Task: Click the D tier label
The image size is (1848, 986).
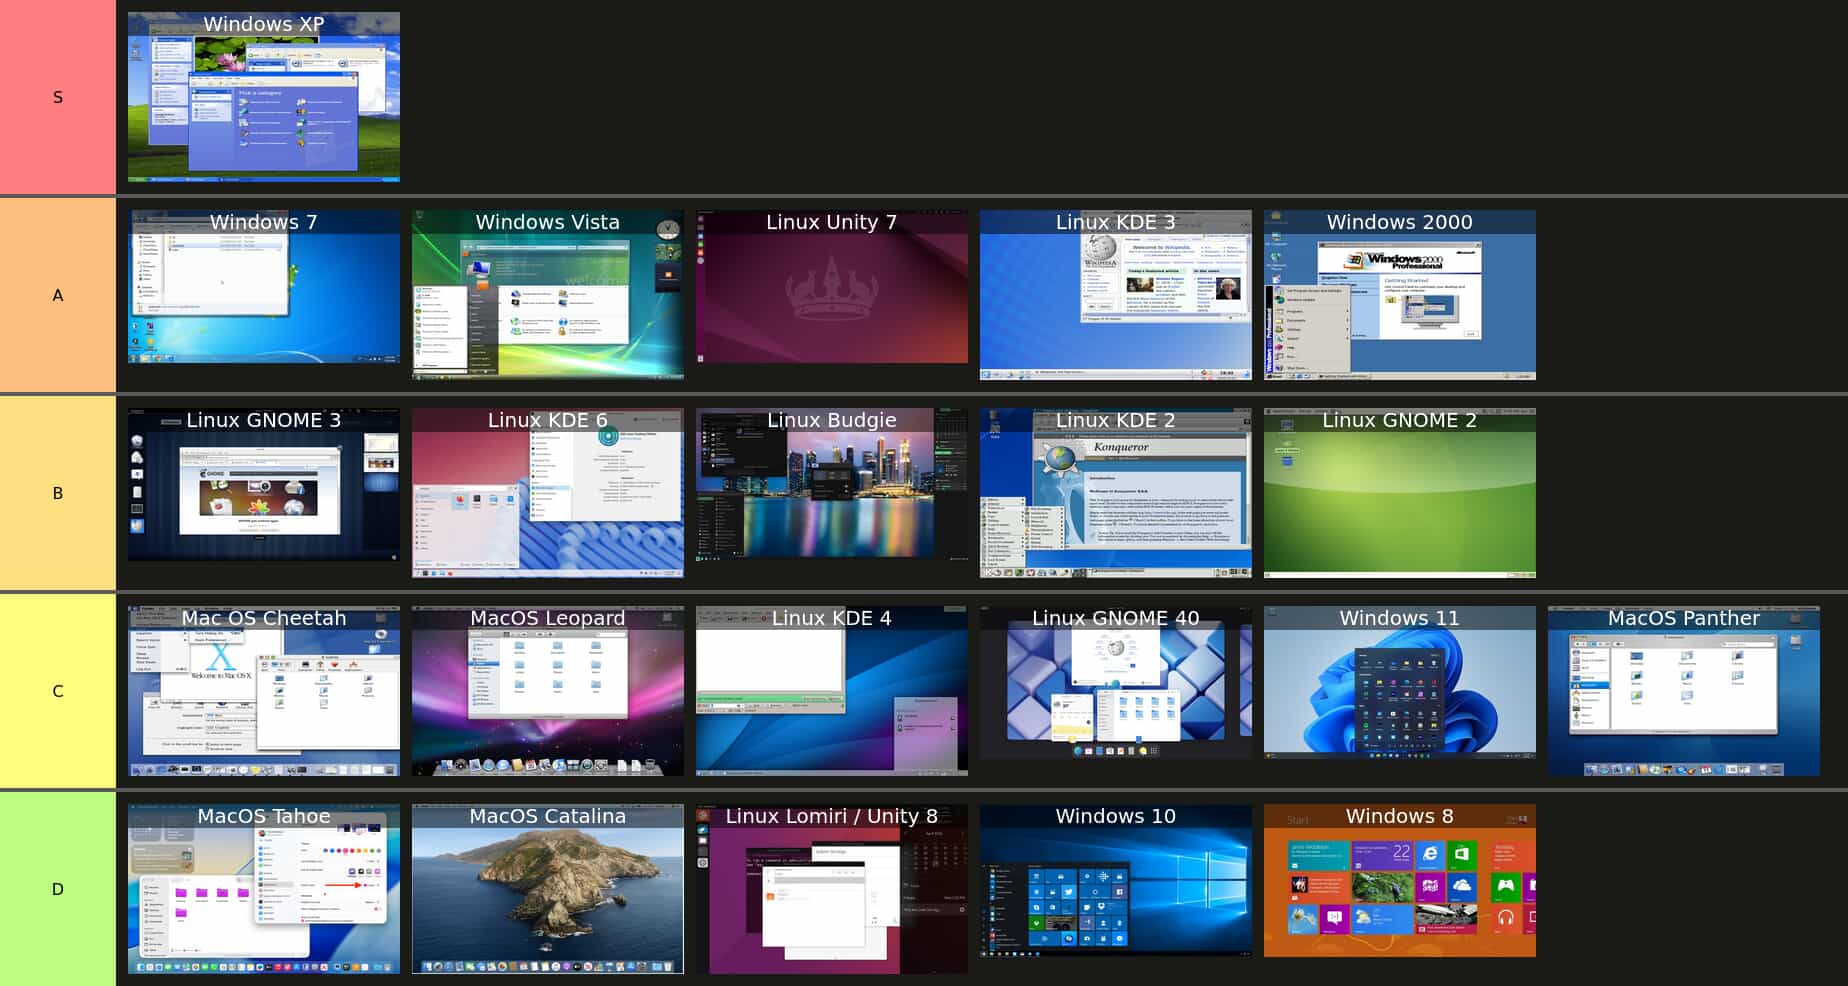Action: point(58,889)
